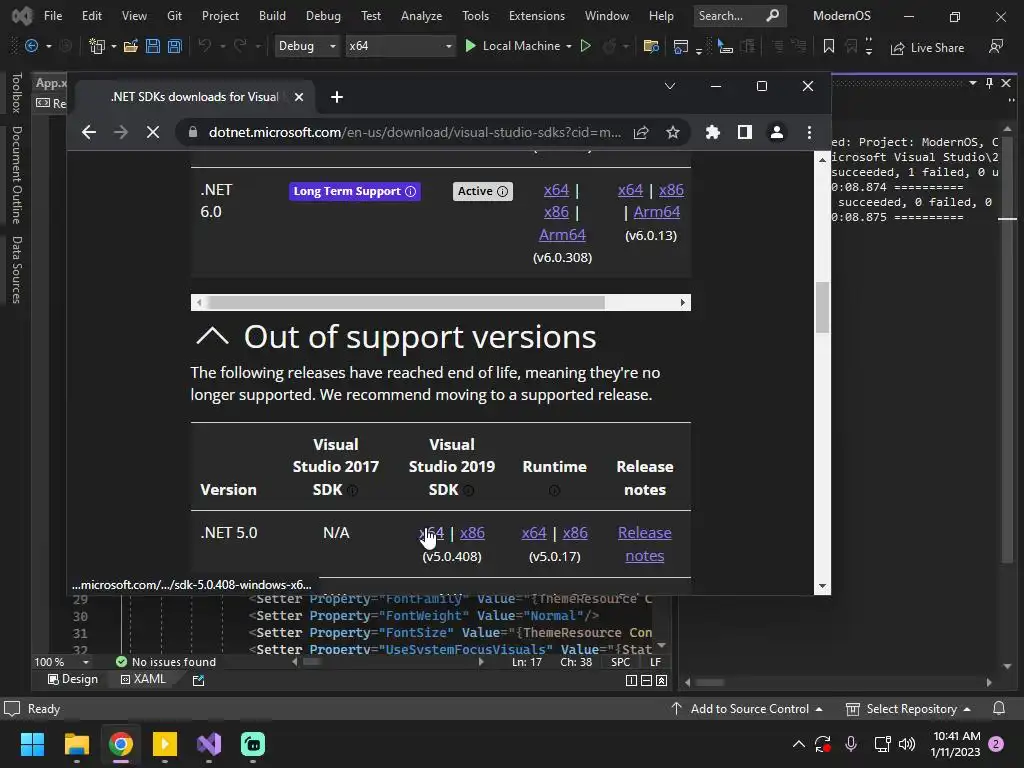Open Data Sources side tab

click(17, 270)
